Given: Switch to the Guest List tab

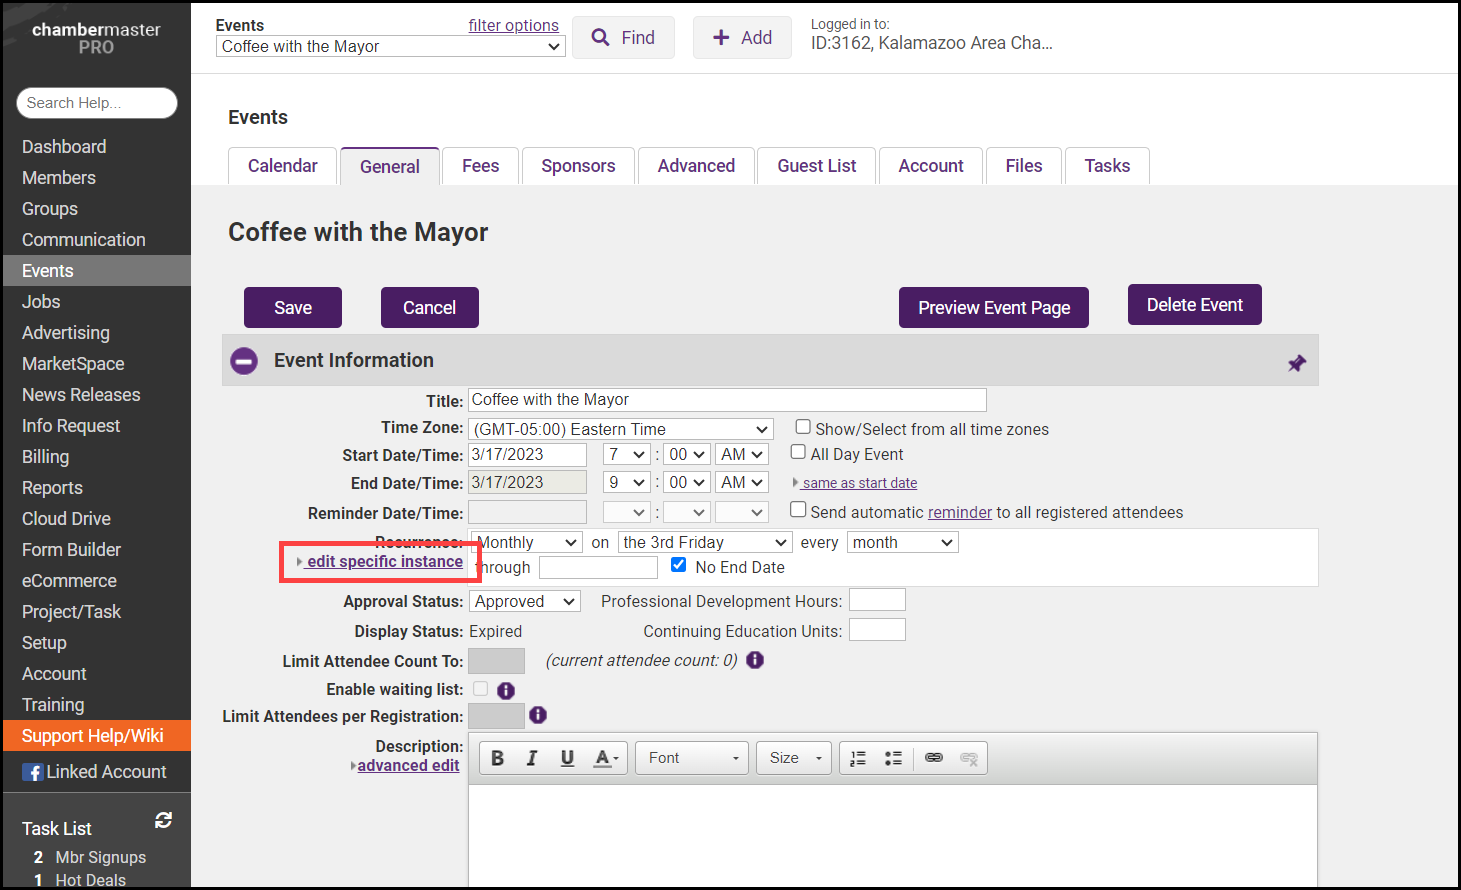Looking at the screenshot, I should (816, 166).
